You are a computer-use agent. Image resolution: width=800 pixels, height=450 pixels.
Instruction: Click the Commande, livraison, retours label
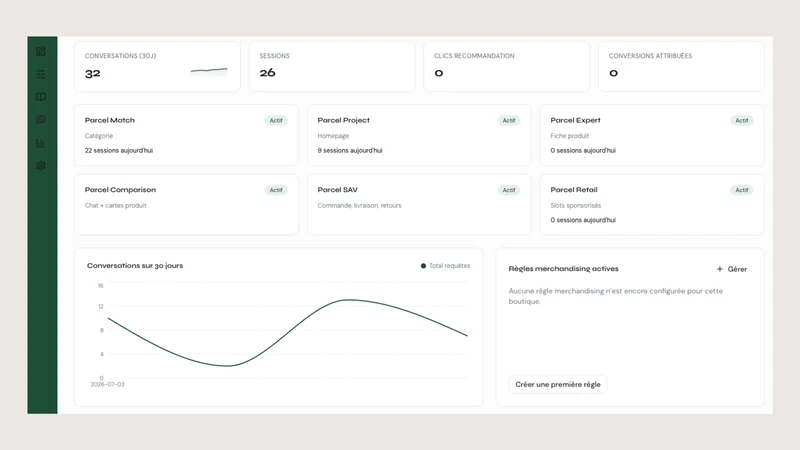359,206
